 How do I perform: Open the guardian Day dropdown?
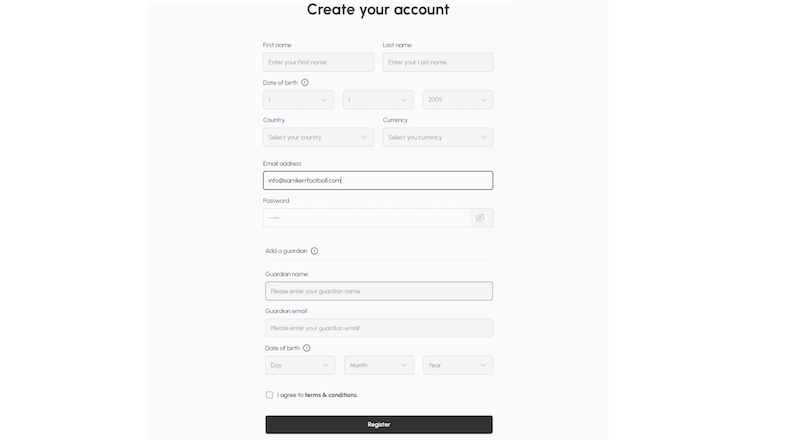click(300, 365)
